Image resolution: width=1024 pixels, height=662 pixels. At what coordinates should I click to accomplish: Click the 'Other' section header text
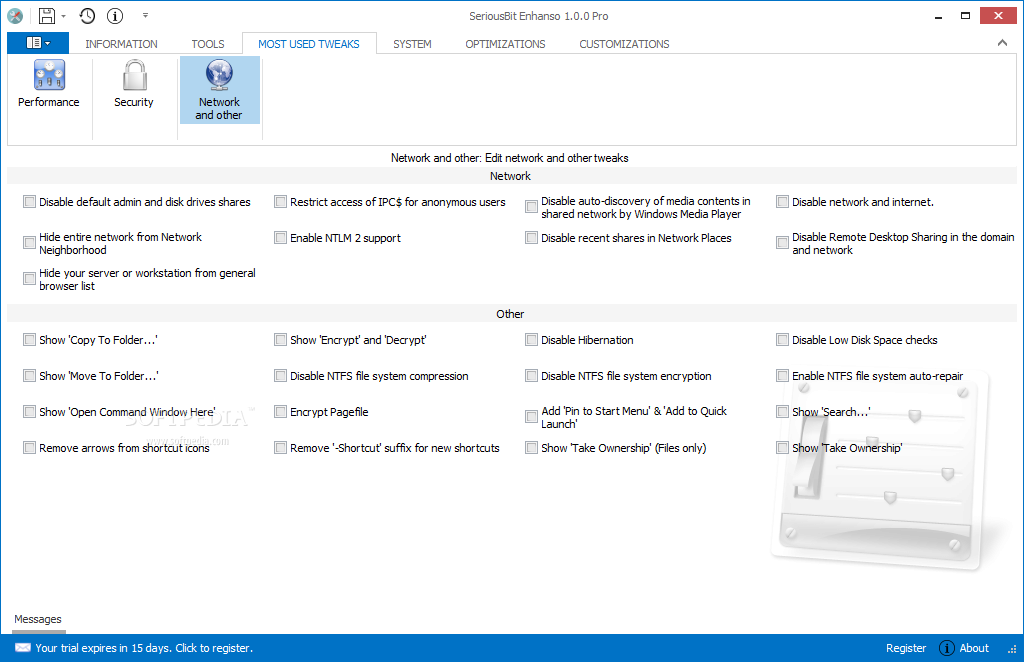(x=510, y=314)
